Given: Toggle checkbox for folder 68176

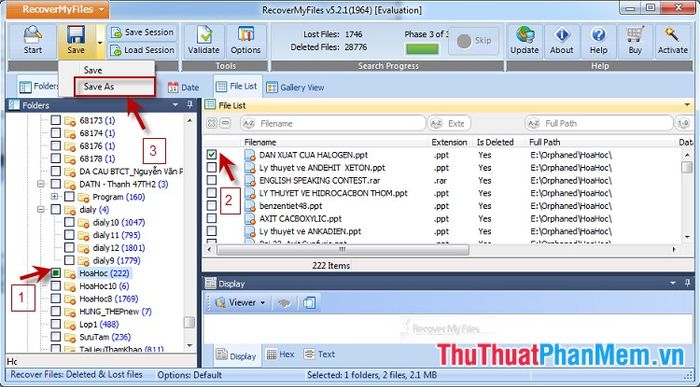Looking at the screenshot, I should coord(55,146).
